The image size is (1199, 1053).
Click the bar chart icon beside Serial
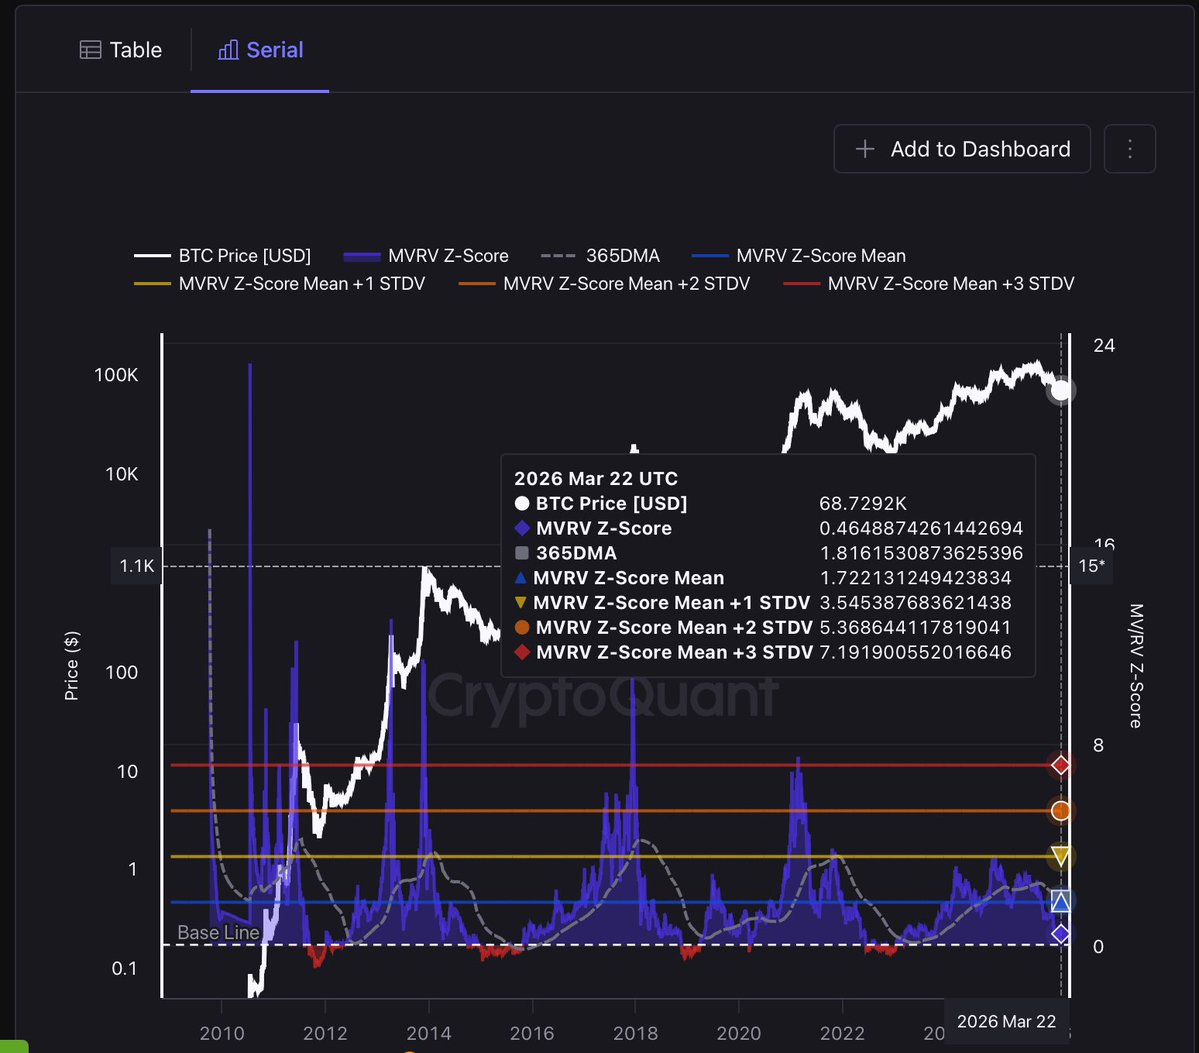click(x=229, y=49)
